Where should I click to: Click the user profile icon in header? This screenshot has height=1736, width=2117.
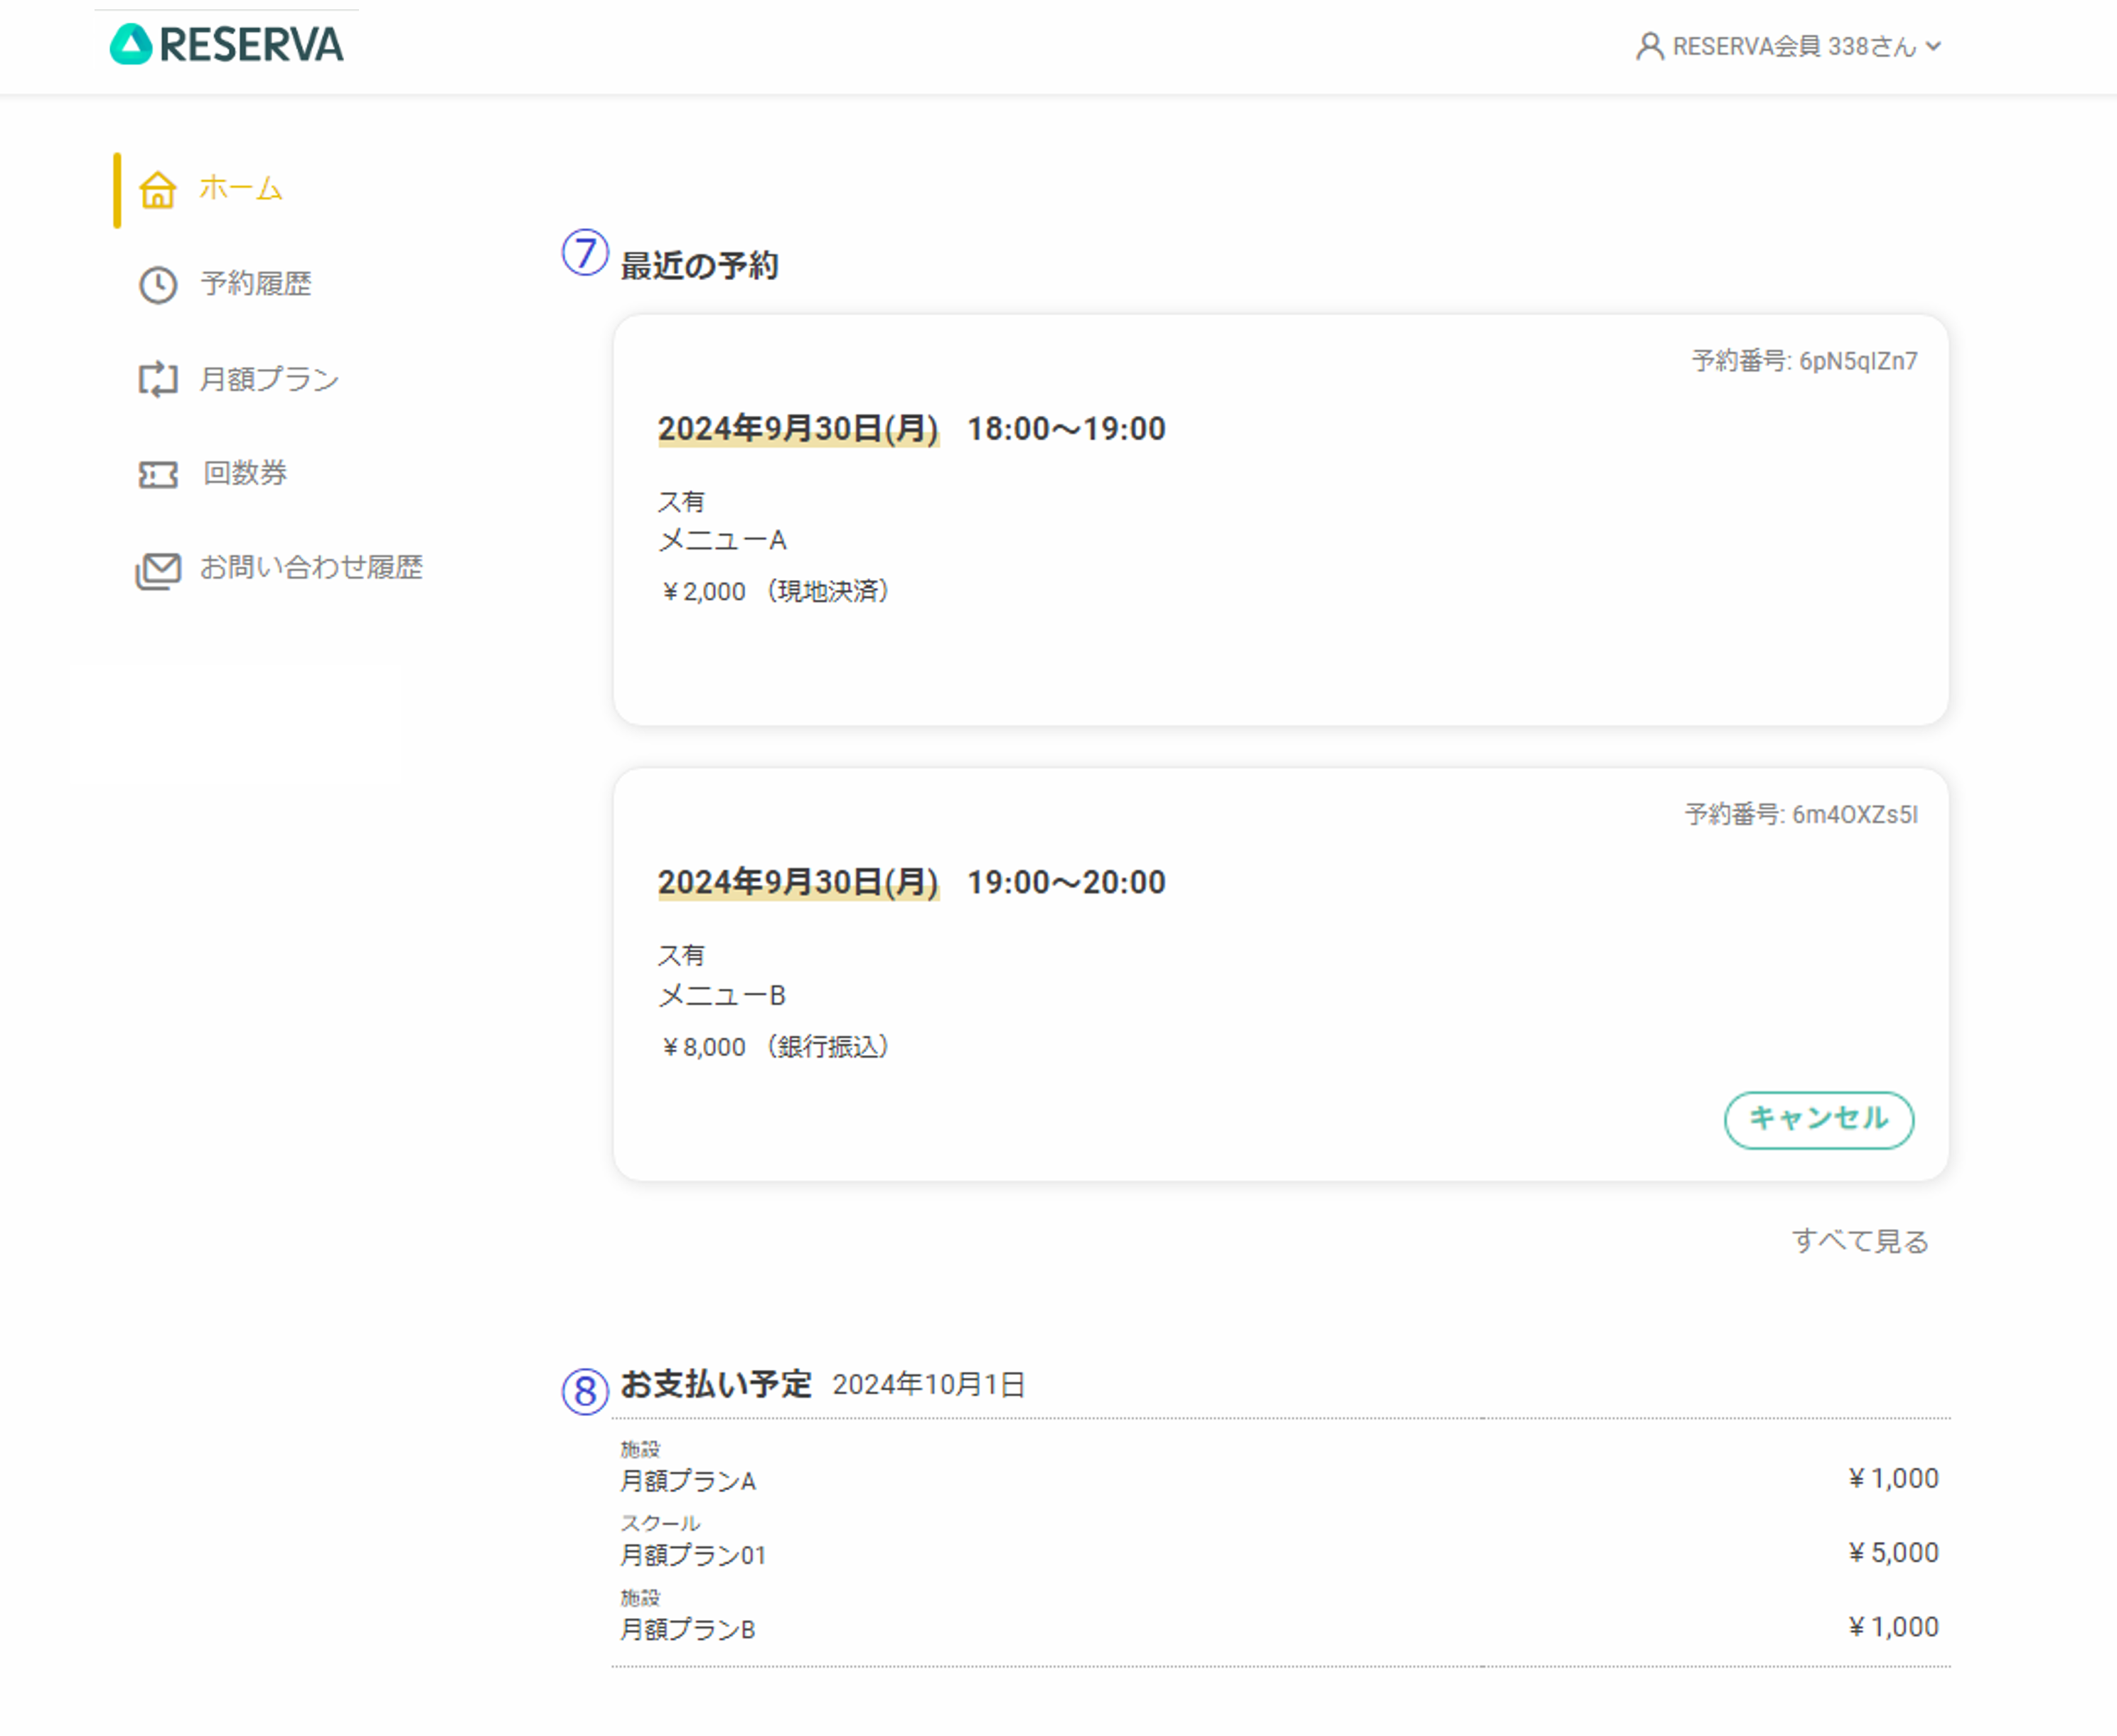click(1649, 46)
